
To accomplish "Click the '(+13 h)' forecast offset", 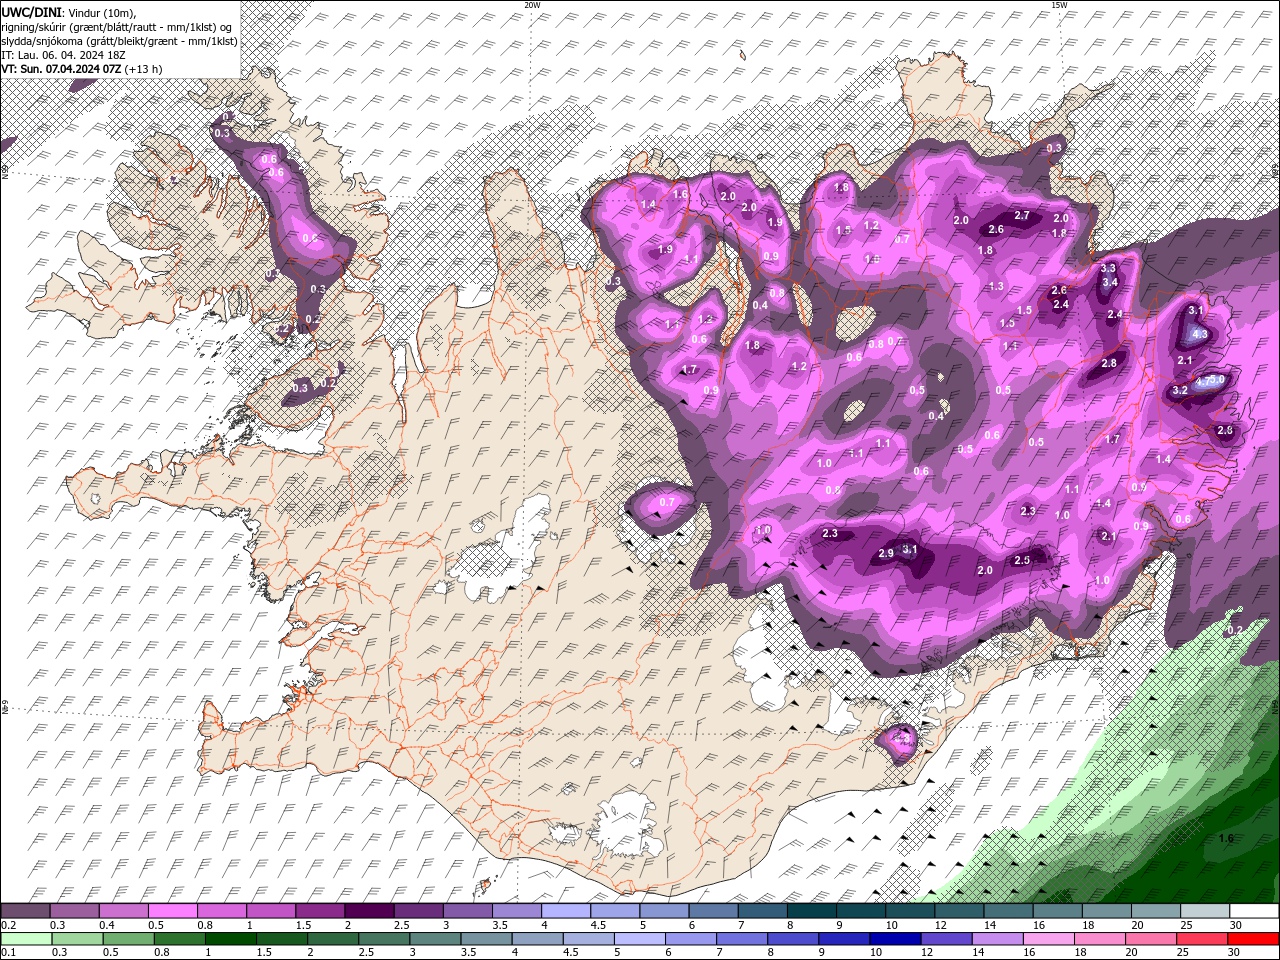I will tap(145, 68).
